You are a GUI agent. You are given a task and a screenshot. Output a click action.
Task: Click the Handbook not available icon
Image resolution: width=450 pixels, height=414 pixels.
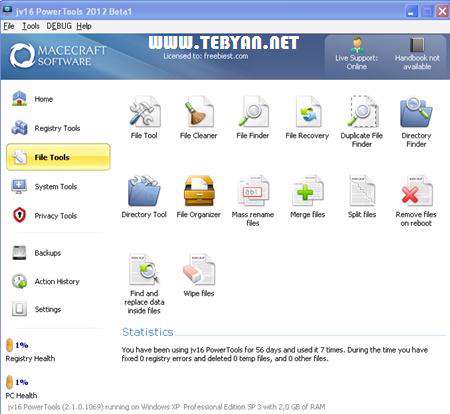(417, 45)
